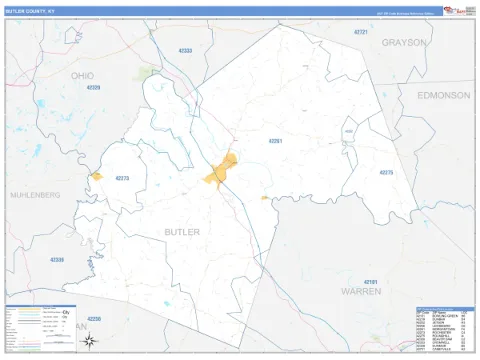Screen dimensions: 480x360
Task: Click the compass rose icon
Action: coord(89,341)
